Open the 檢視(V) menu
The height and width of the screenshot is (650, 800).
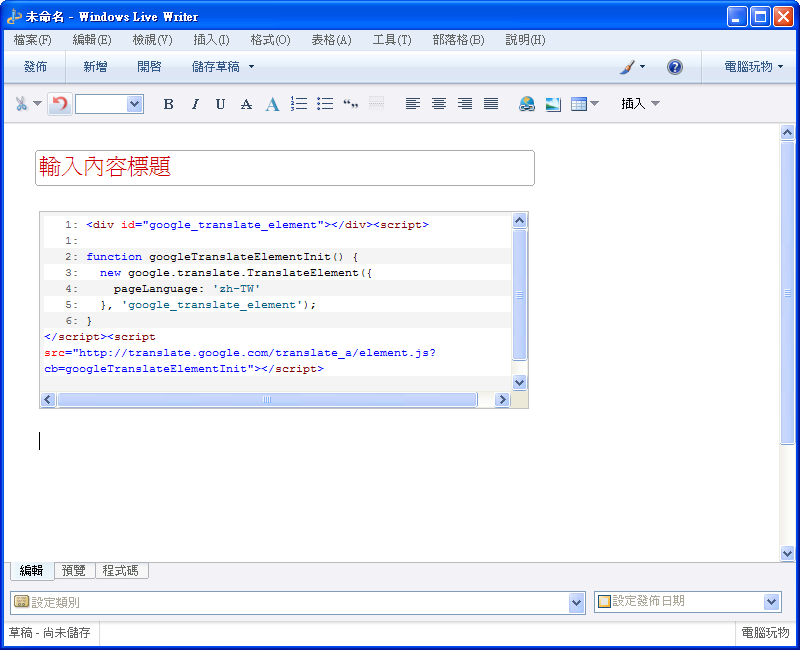[152, 40]
